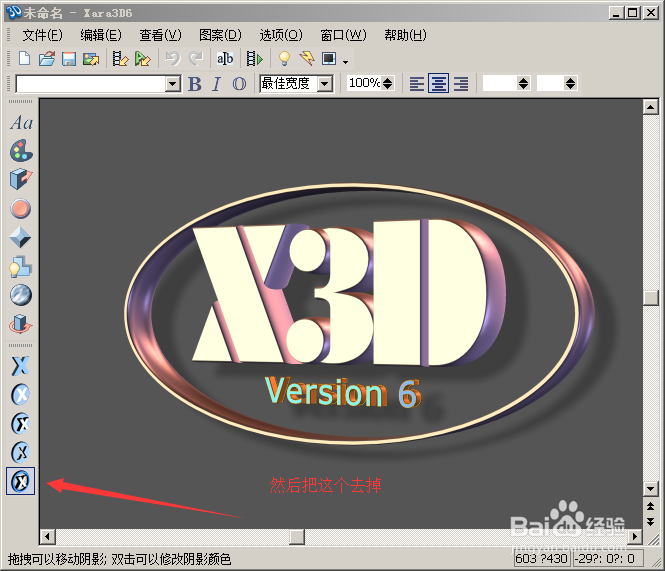
Task: Open the animation rotate tool
Action: point(20,324)
